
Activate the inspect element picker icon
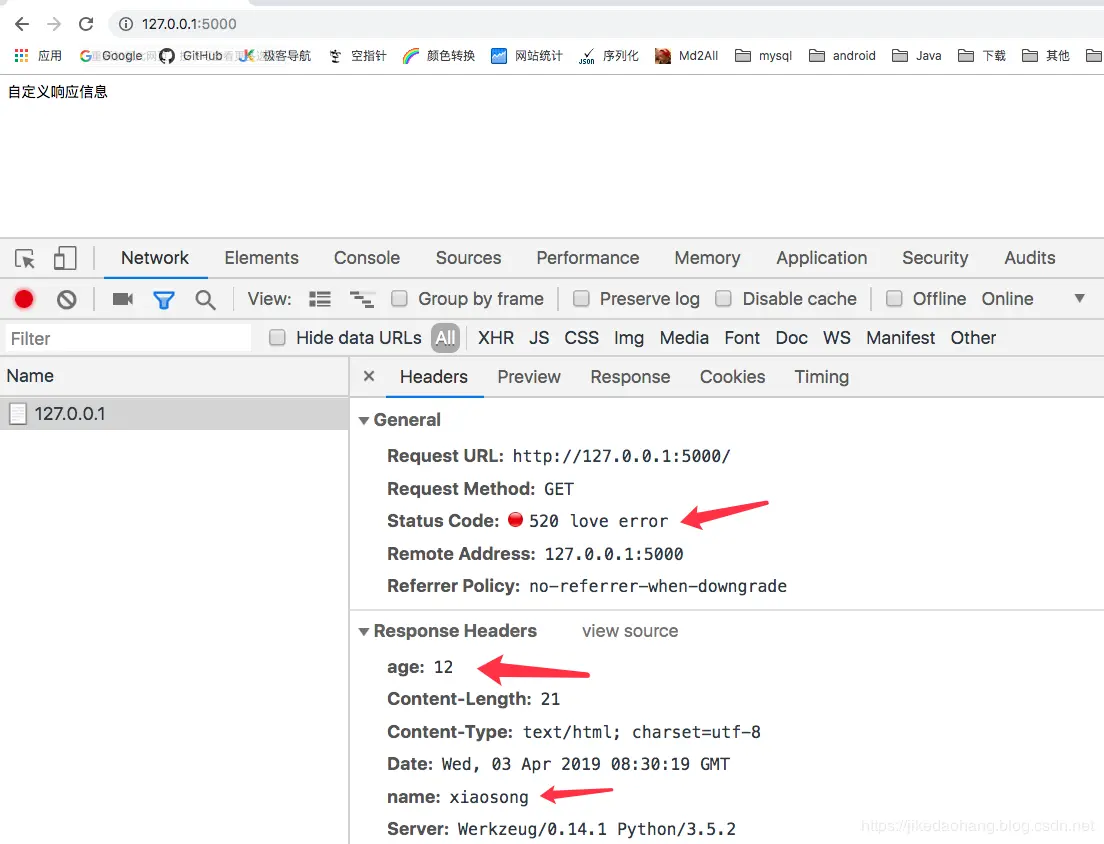click(x=25, y=258)
